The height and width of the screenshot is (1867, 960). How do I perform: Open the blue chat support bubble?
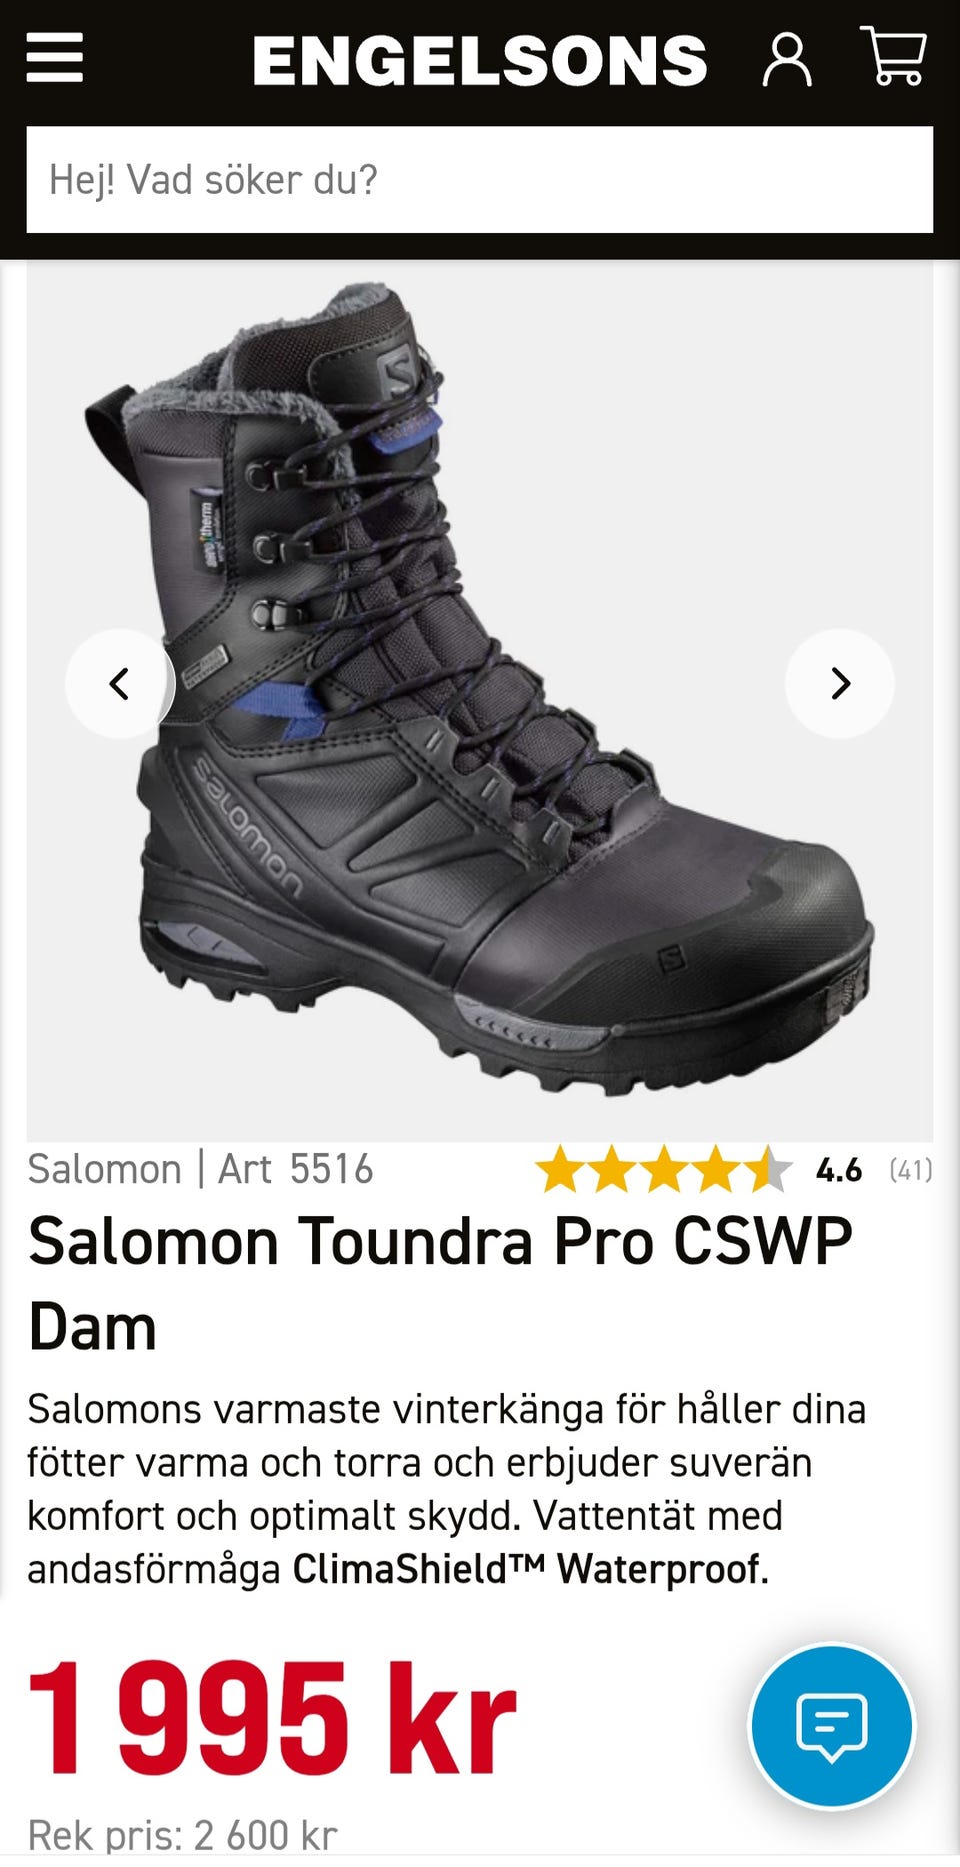point(832,1726)
